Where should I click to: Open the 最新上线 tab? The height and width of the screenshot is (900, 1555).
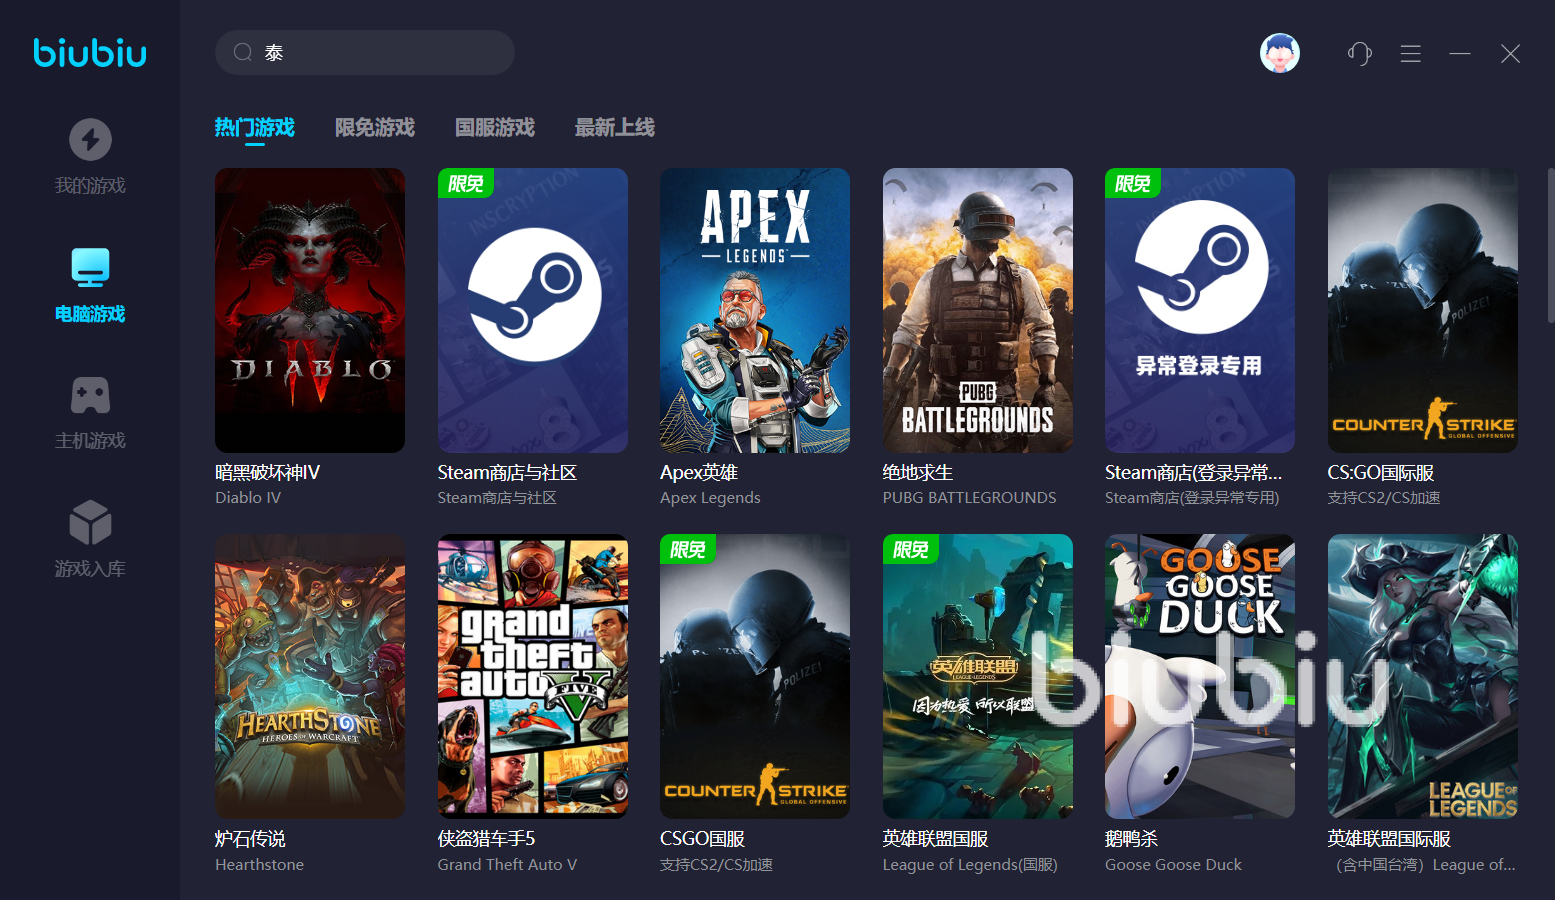(x=614, y=127)
